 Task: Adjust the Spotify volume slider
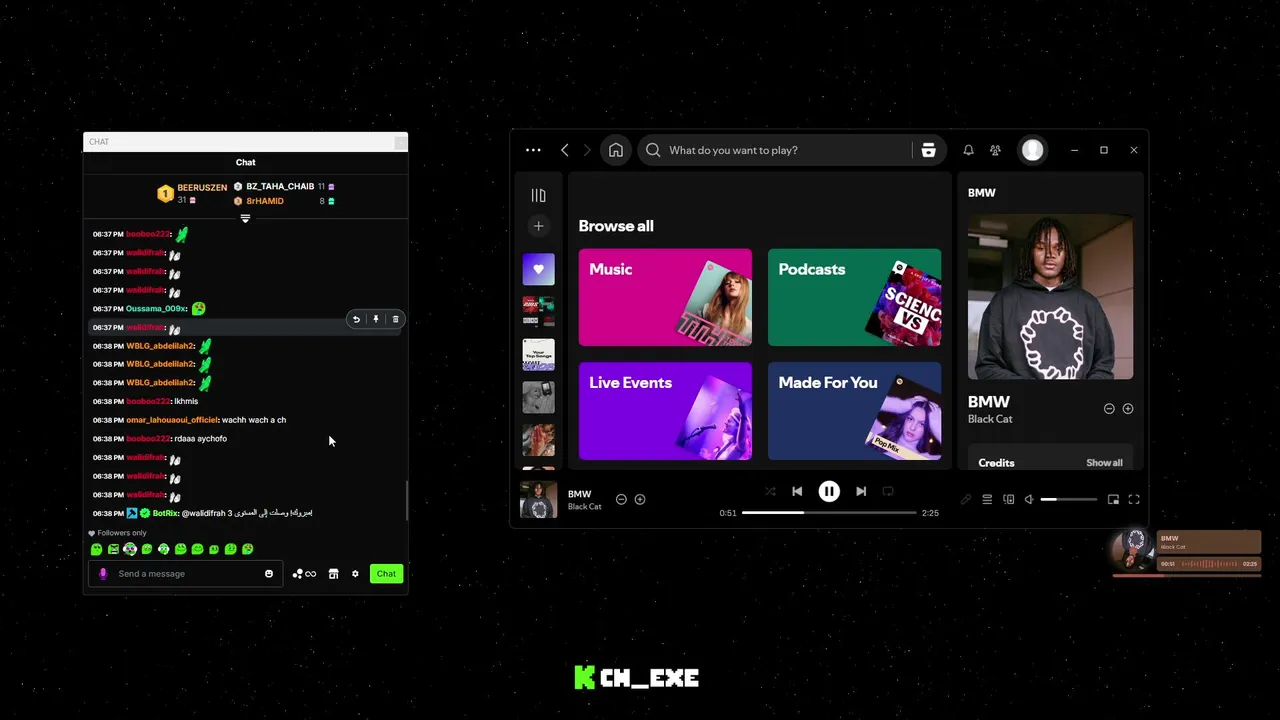point(1068,499)
